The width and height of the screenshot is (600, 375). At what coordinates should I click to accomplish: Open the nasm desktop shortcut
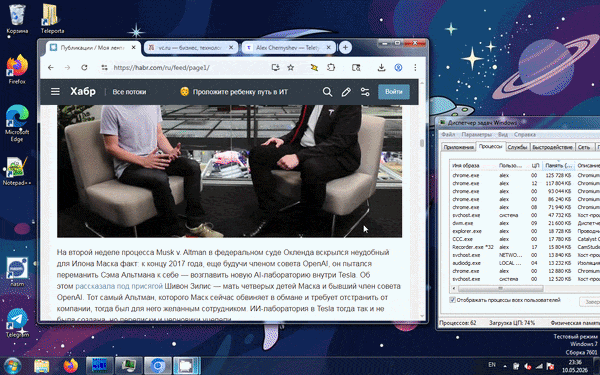pyautogui.click(x=17, y=271)
